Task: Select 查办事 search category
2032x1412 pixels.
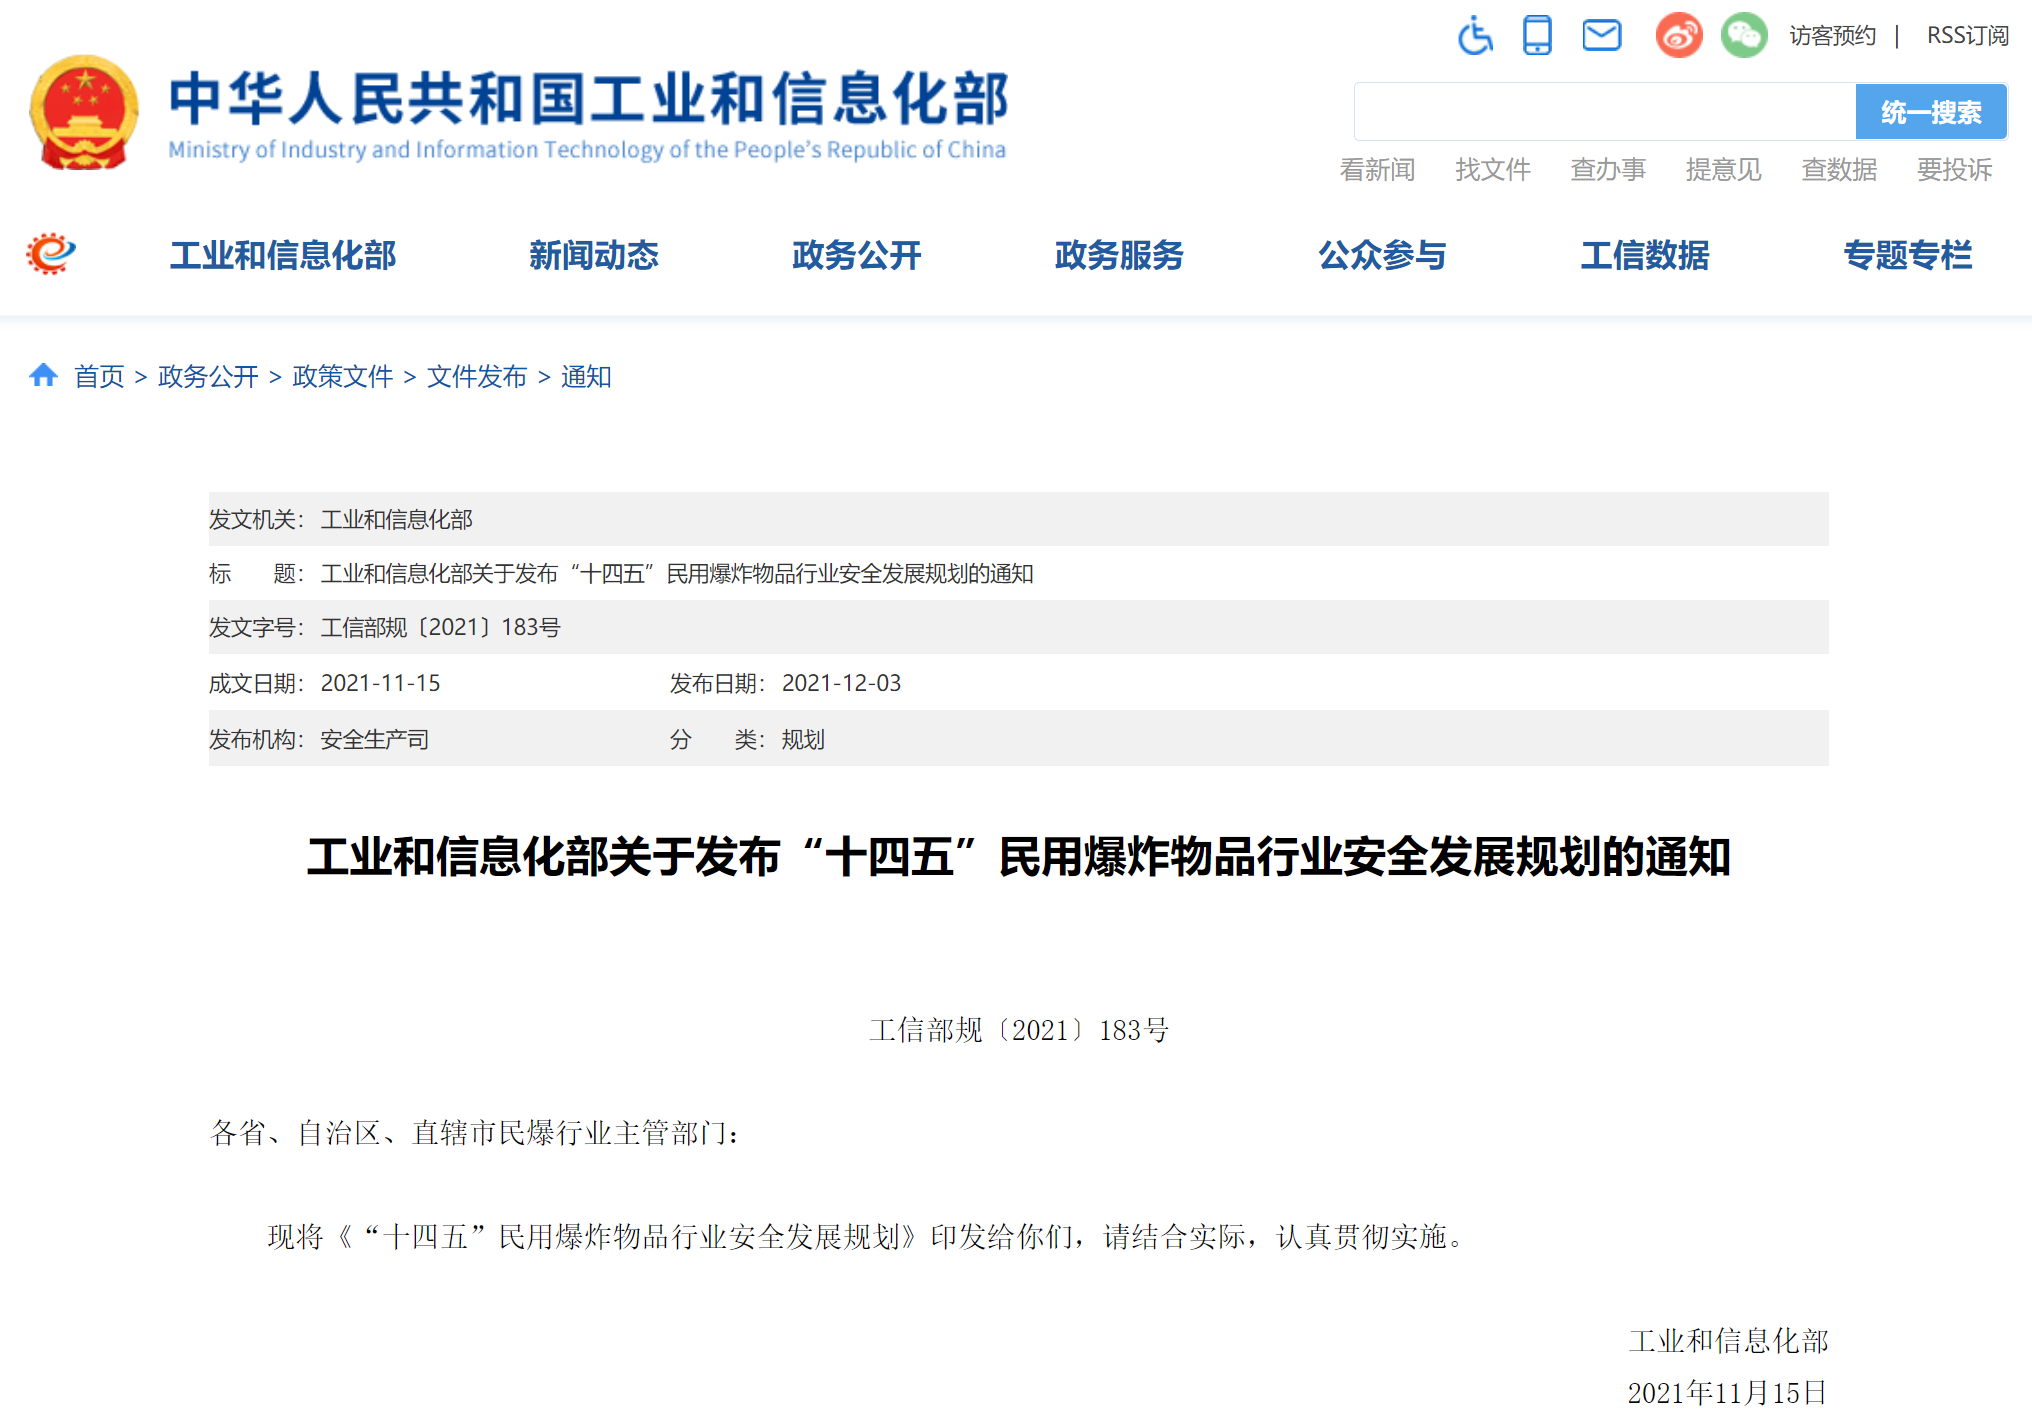Action: pyautogui.click(x=1608, y=170)
